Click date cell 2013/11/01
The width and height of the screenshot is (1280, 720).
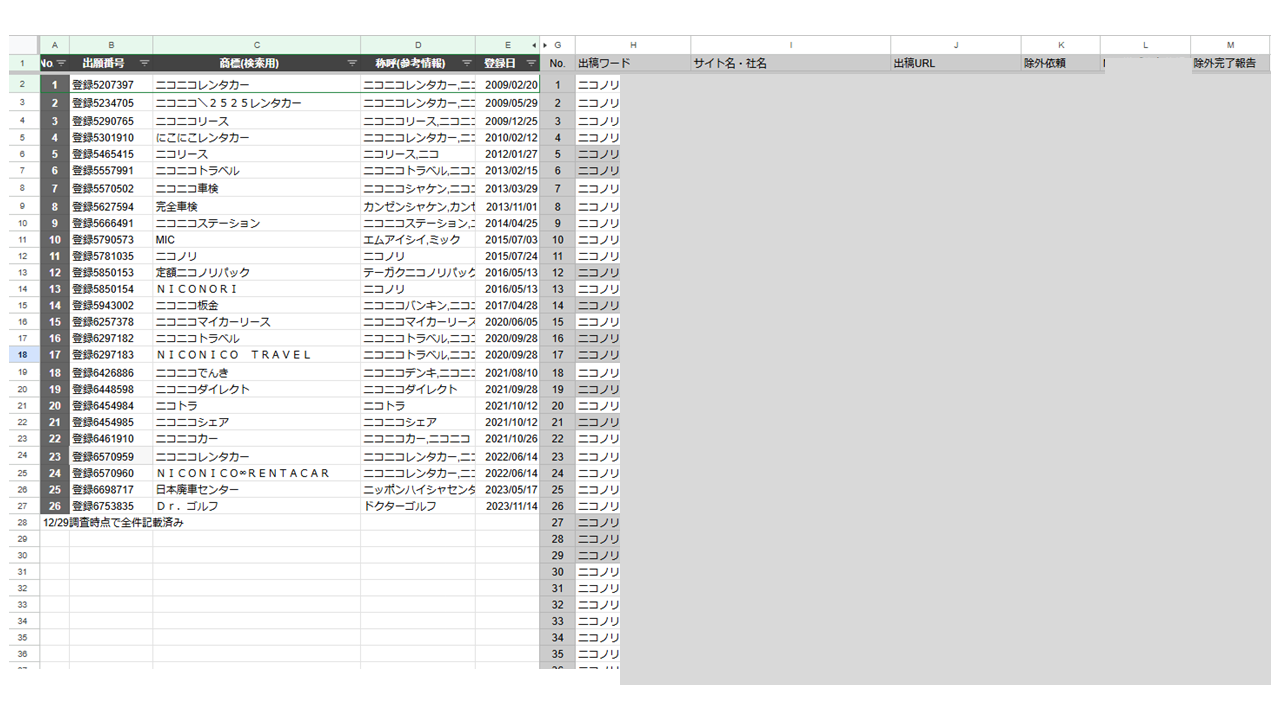(x=507, y=206)
